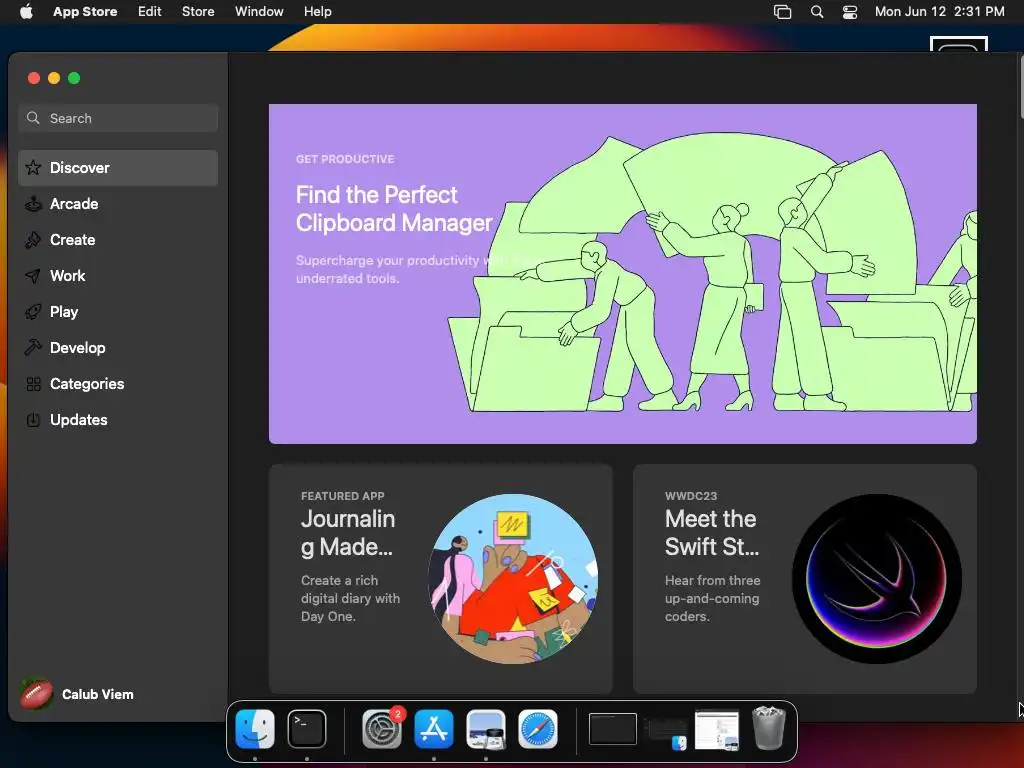Click the minimized dark window thumbnail in Dock
1024x768 pixels.
point(613,729)
